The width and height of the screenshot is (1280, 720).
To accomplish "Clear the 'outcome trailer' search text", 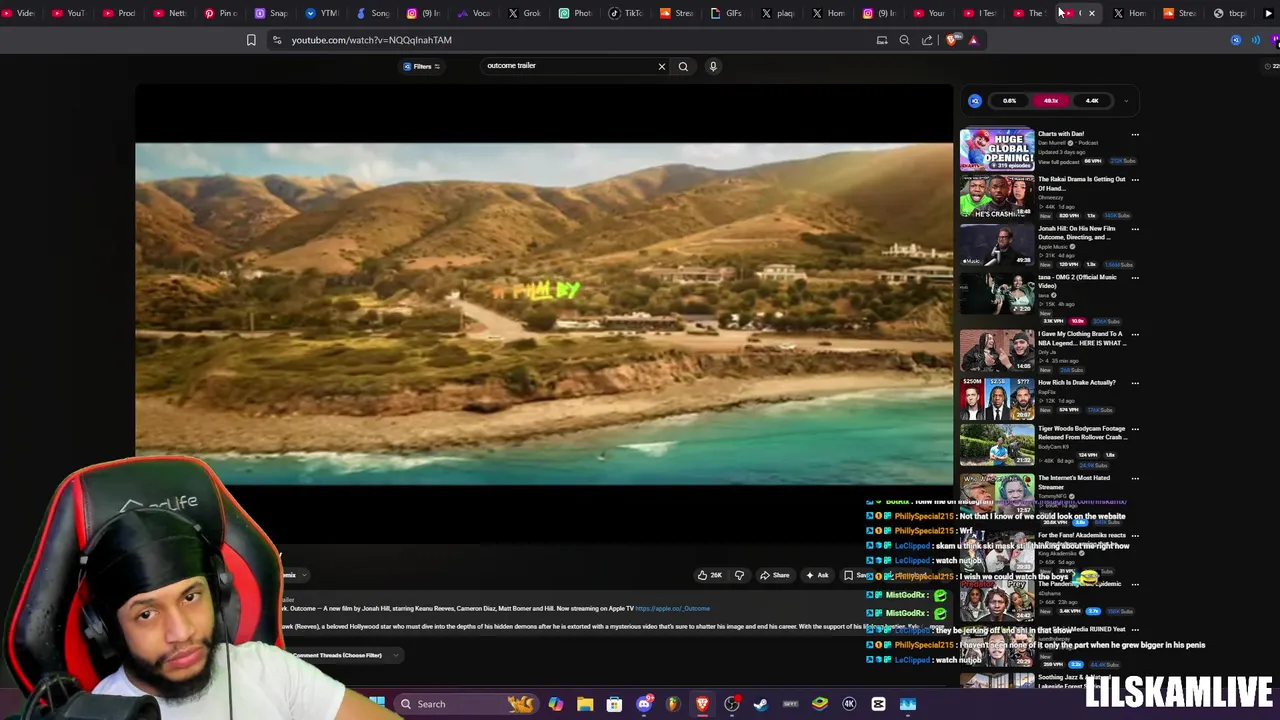I will [x=661, y=66].
